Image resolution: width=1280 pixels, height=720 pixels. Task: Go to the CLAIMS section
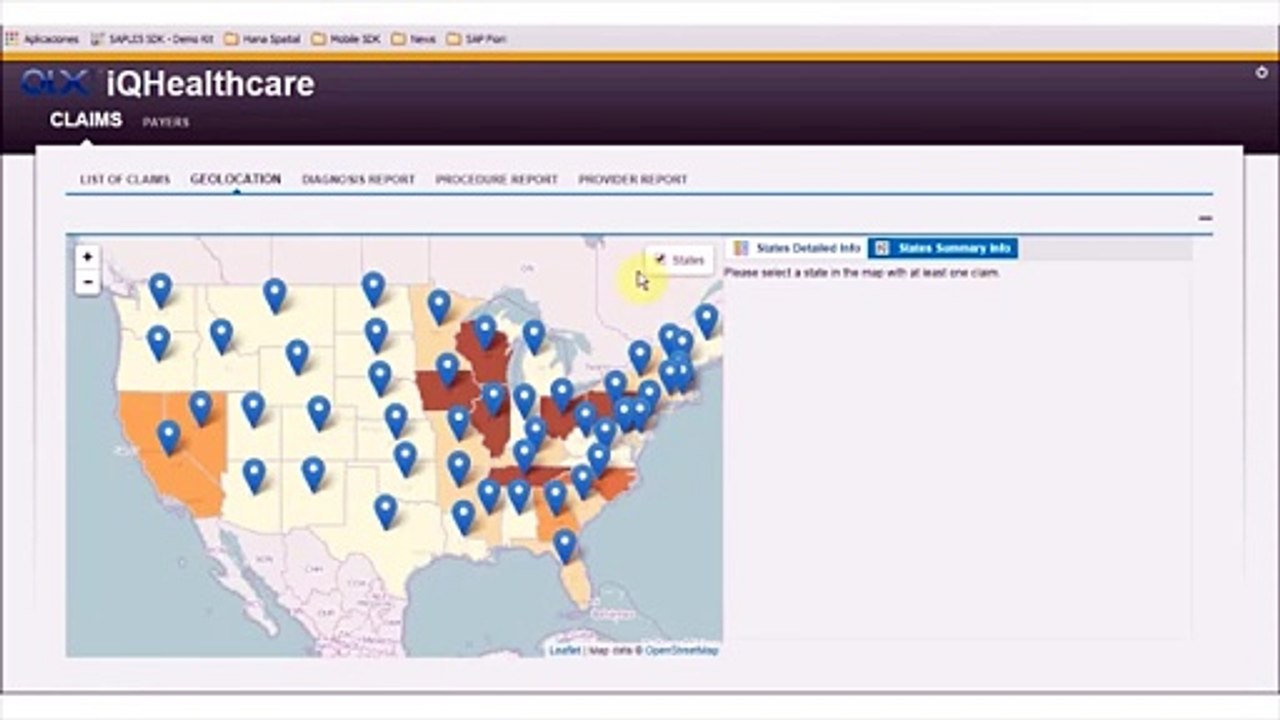tap(86, 120)
